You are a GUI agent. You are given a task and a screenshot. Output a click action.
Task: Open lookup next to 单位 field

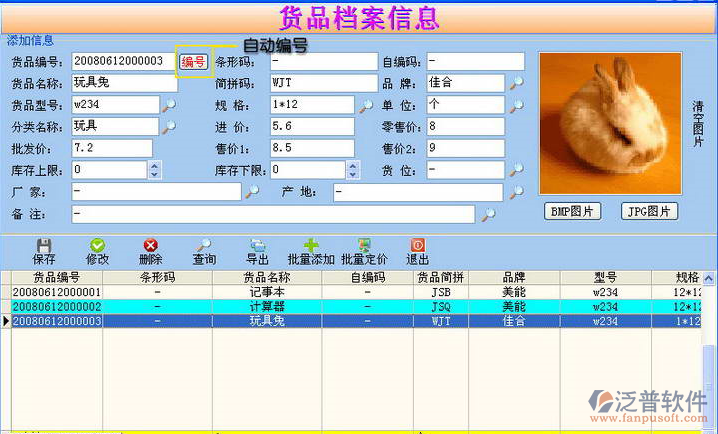pos(516,105)
